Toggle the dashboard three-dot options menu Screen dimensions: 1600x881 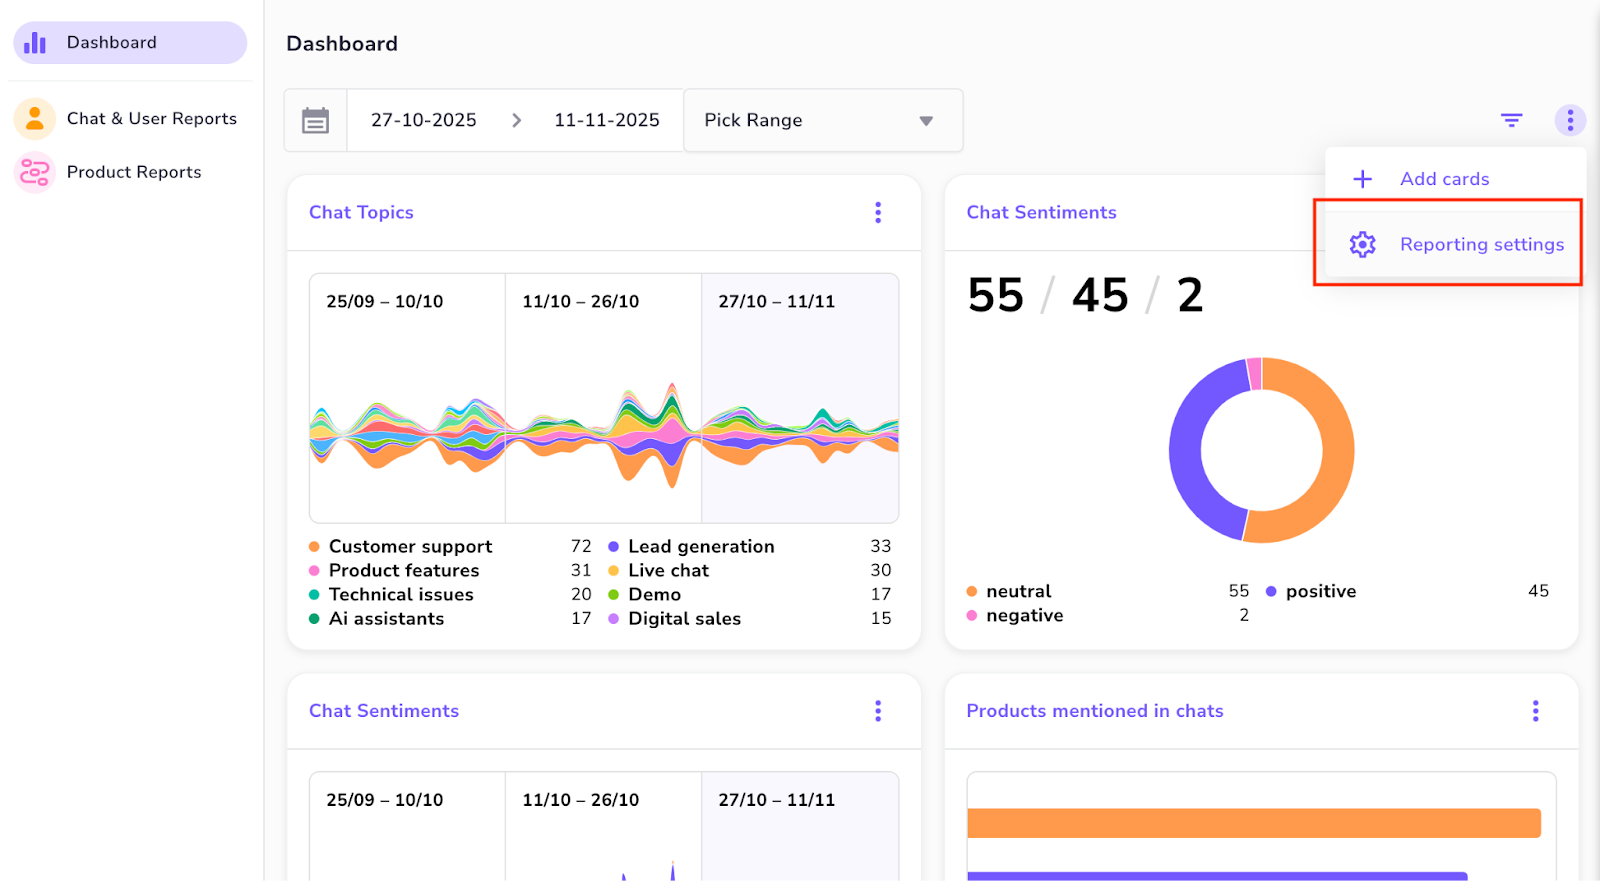(x=1570, y=120)
